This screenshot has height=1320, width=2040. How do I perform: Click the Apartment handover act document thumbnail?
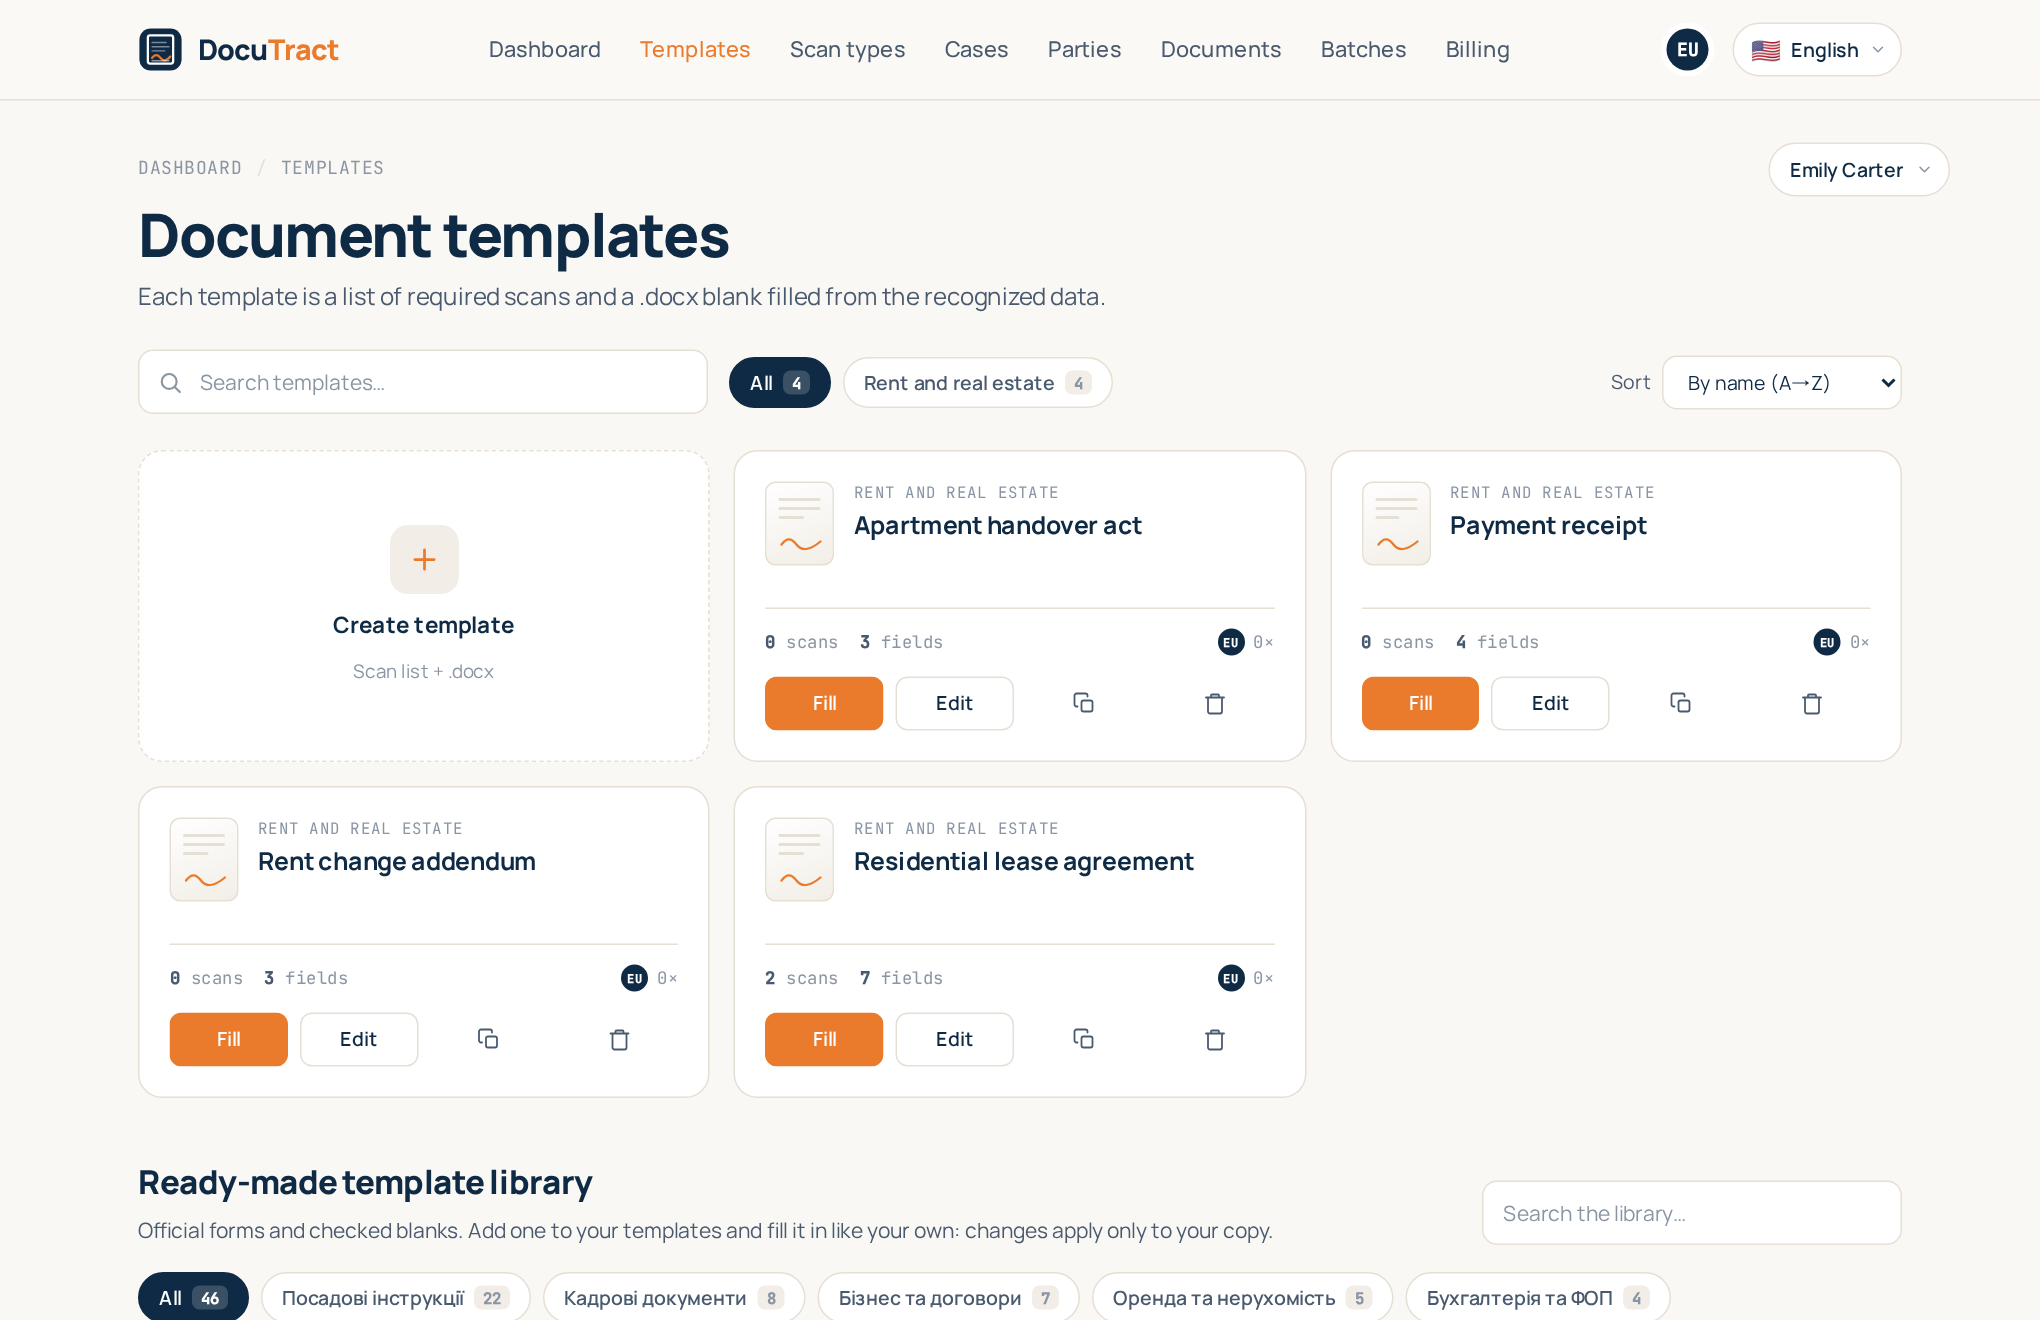click(x=799, y=523)
